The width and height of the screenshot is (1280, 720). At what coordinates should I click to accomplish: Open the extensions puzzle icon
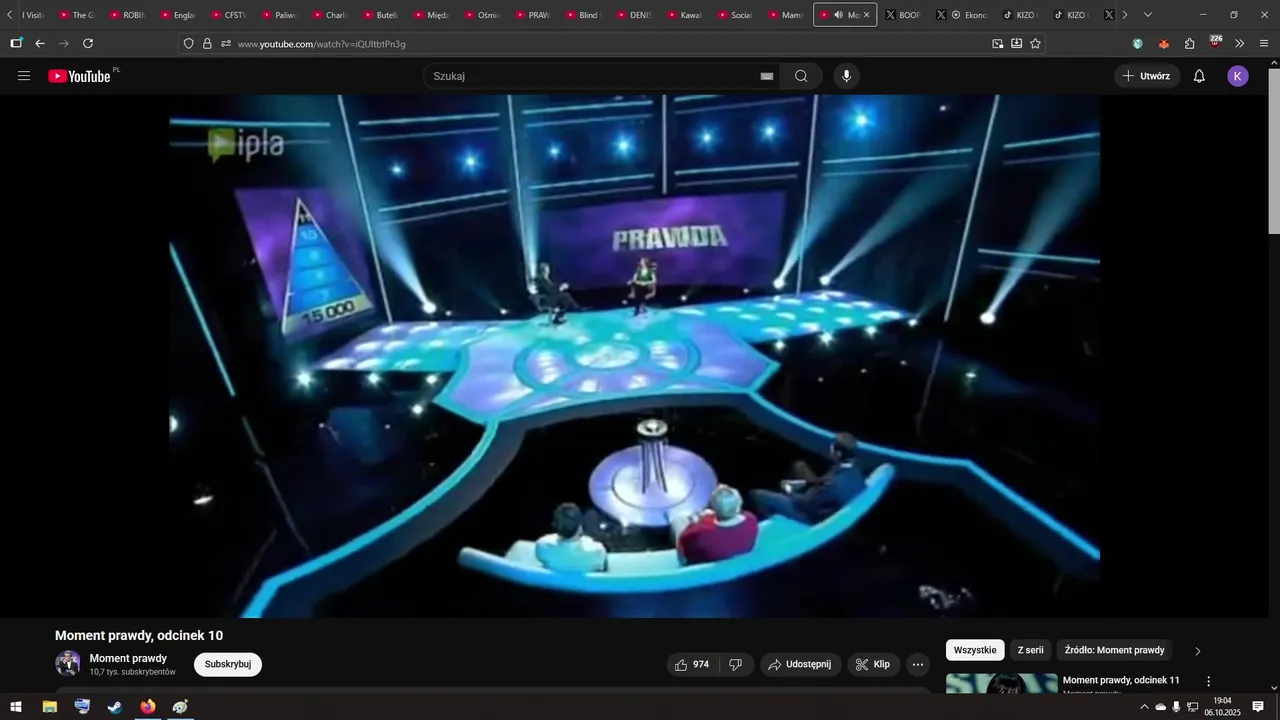1190,44
